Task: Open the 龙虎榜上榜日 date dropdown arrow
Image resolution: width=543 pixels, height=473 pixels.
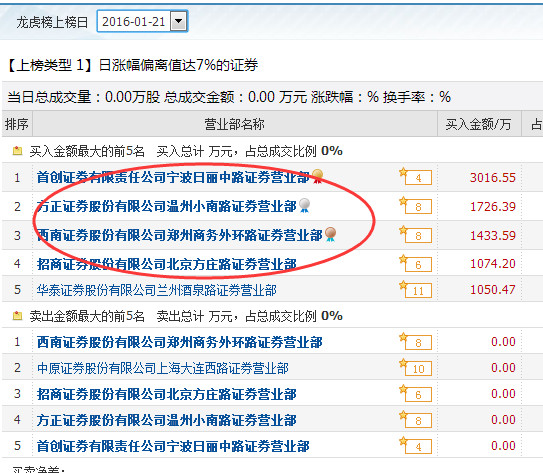Action: 179,21
